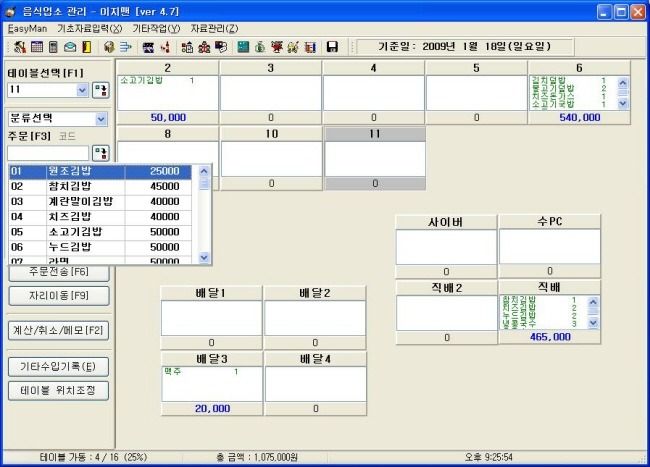
Task: Select item 06 누드김밥 in the list
Action: (100, 247)
